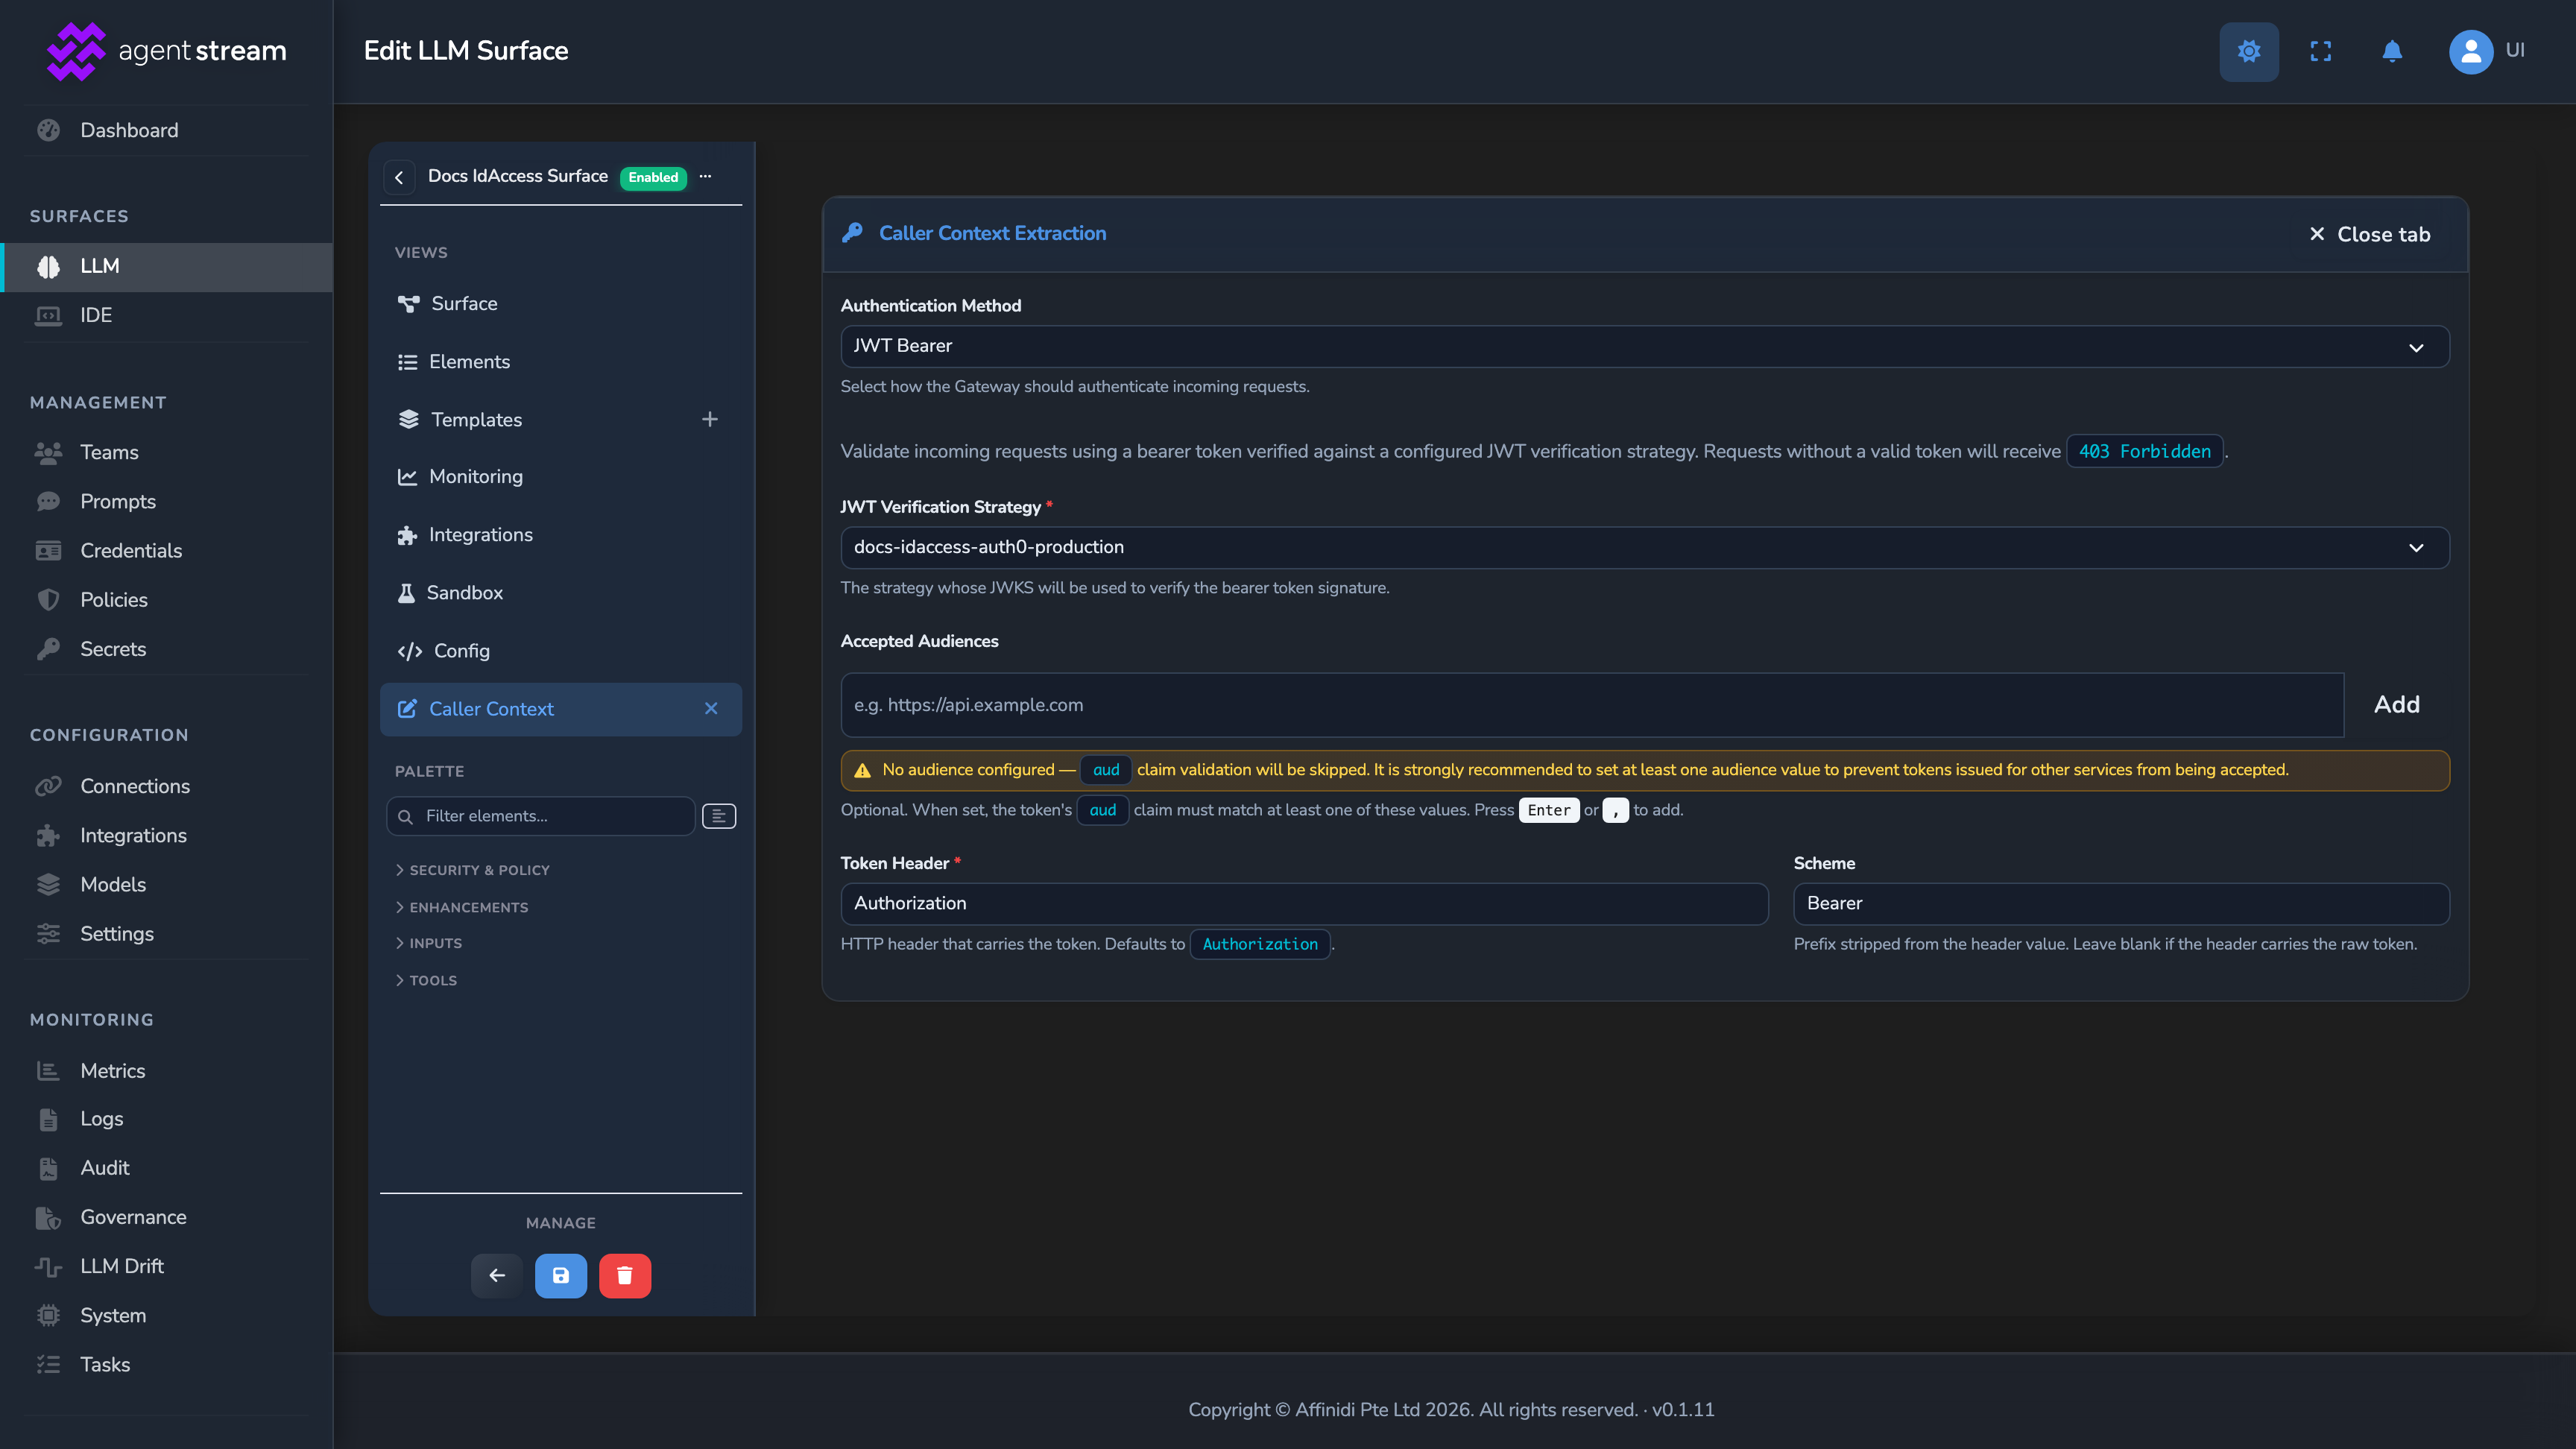Open the Credentials page
Viewport: 2576px width, 1449px height.
pos(166,550)
